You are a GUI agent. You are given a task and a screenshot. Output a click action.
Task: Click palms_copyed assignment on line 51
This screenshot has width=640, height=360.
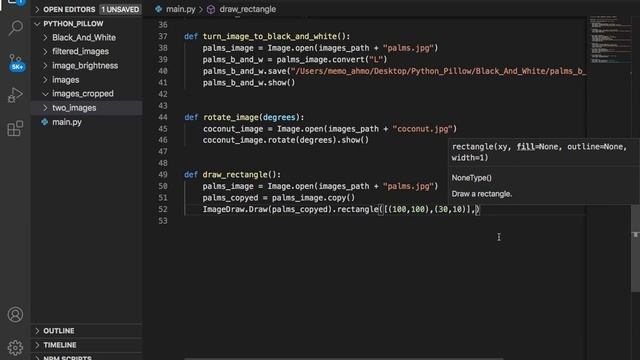(x=279, y=198)
